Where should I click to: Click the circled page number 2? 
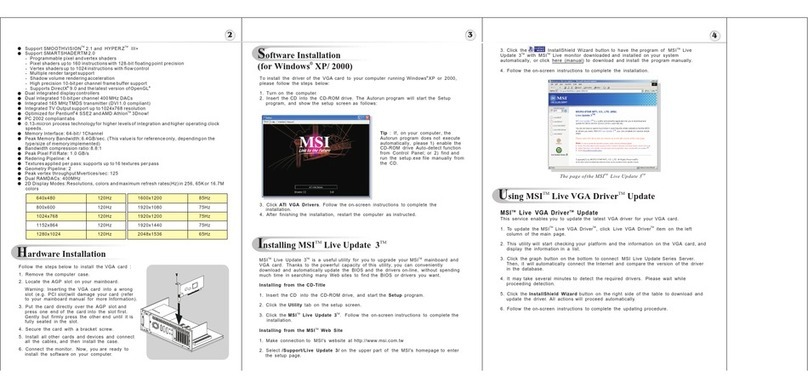click(230, 35)
